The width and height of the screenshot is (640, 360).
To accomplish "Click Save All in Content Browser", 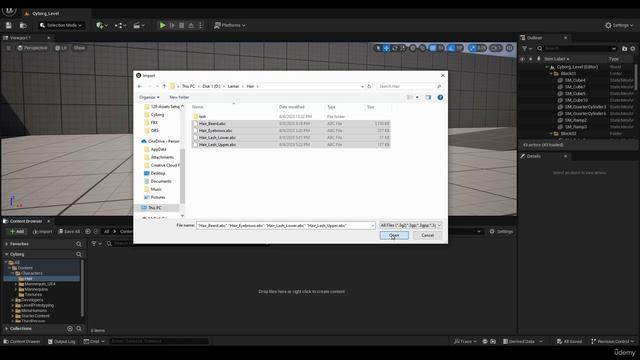I will click(x=69, y=231).
